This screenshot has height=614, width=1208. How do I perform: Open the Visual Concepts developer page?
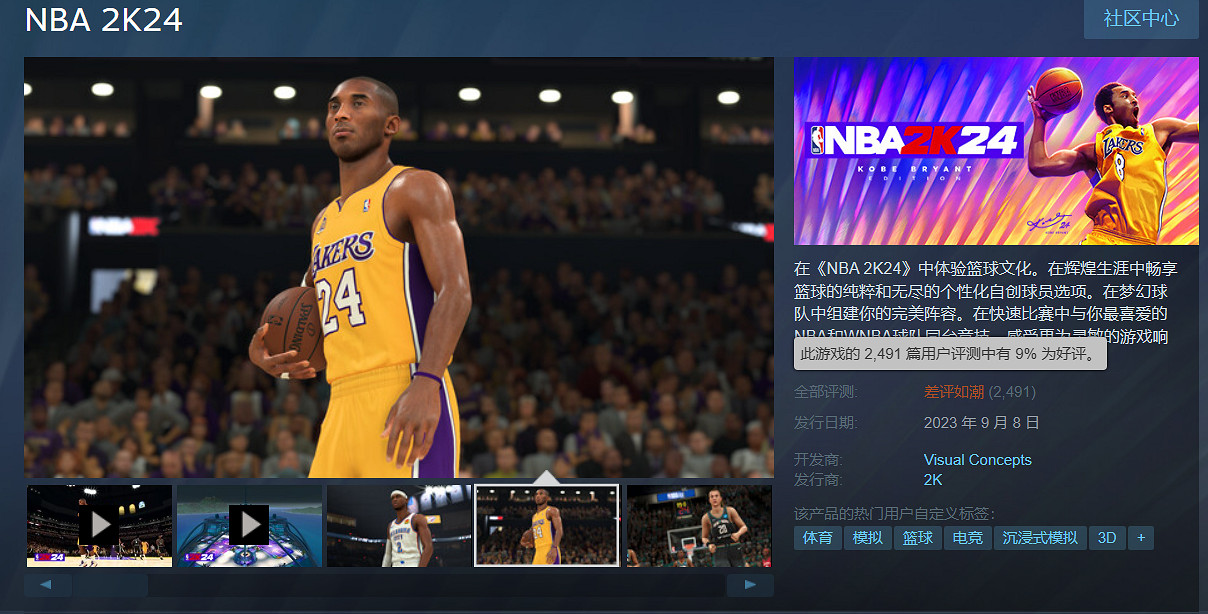pyautogui.click(x=977, y=459)
